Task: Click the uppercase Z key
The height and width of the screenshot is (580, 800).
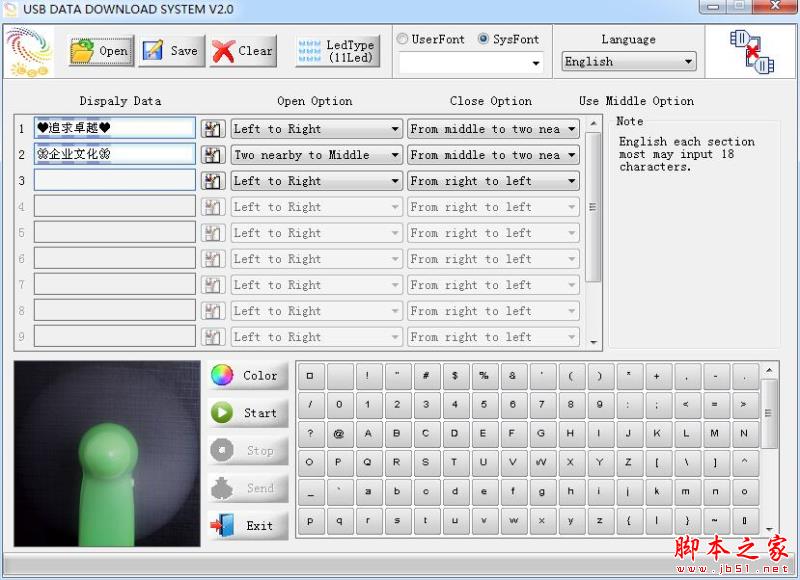Action: click(x=628, y=463)
